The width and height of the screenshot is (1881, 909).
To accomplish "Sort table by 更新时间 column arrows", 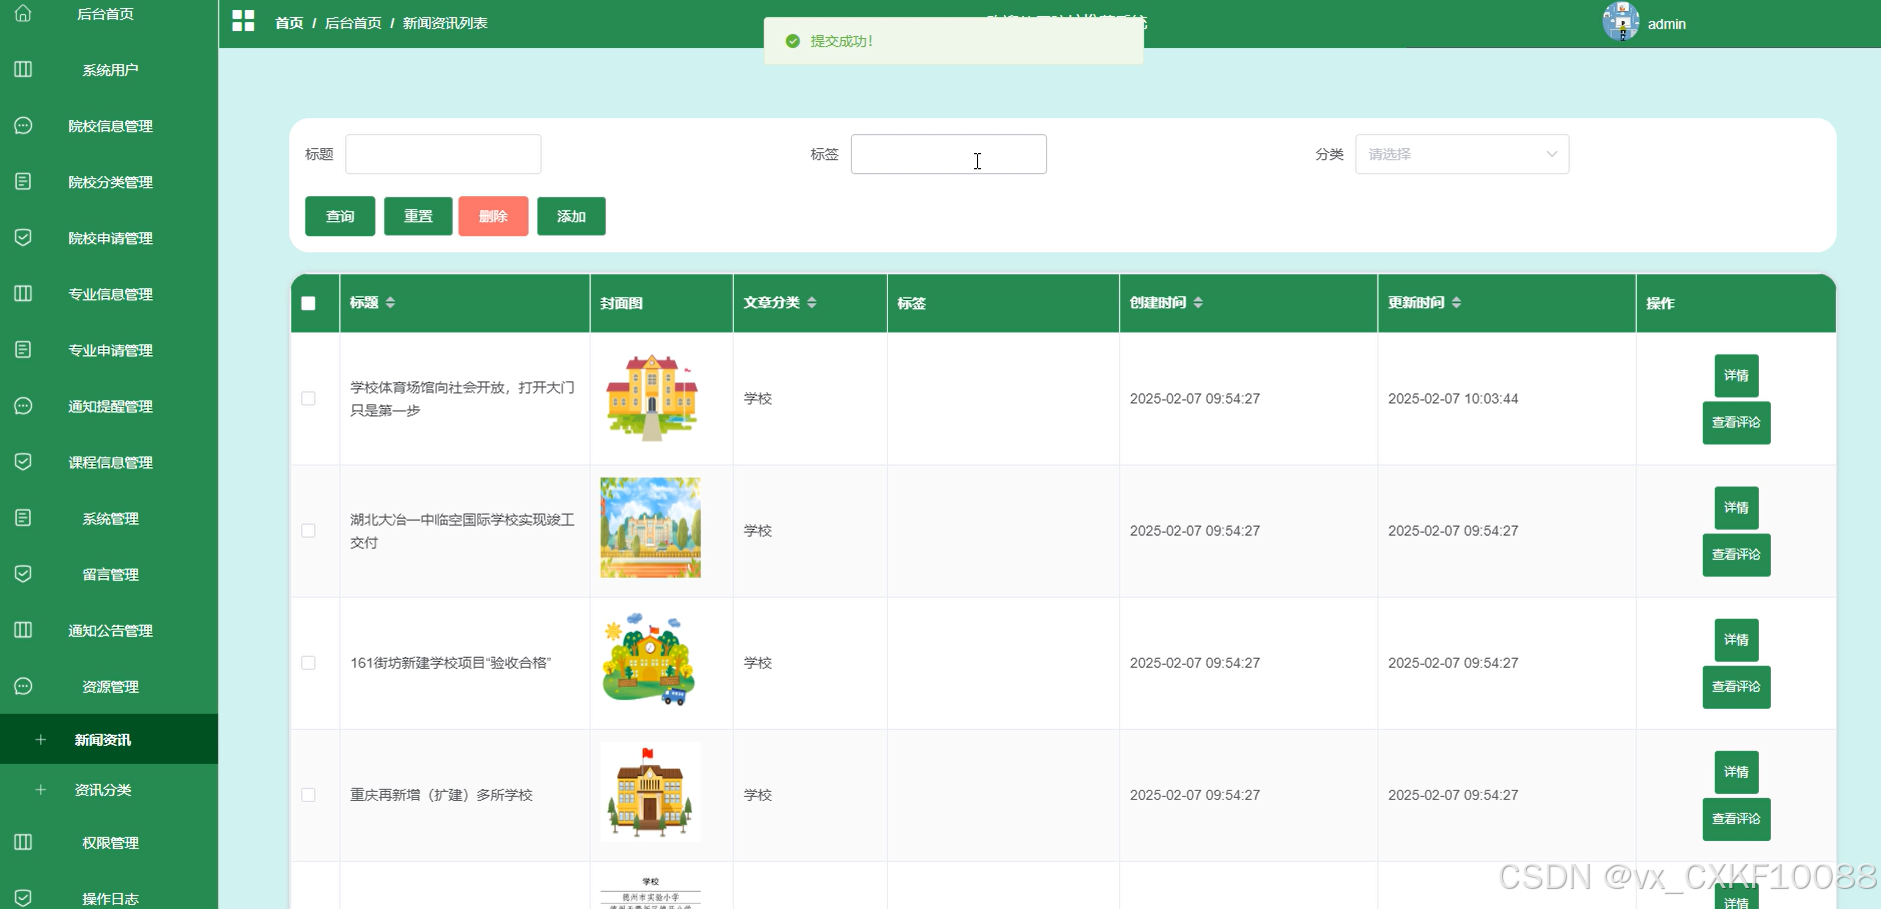I will tap(1456, 303).
